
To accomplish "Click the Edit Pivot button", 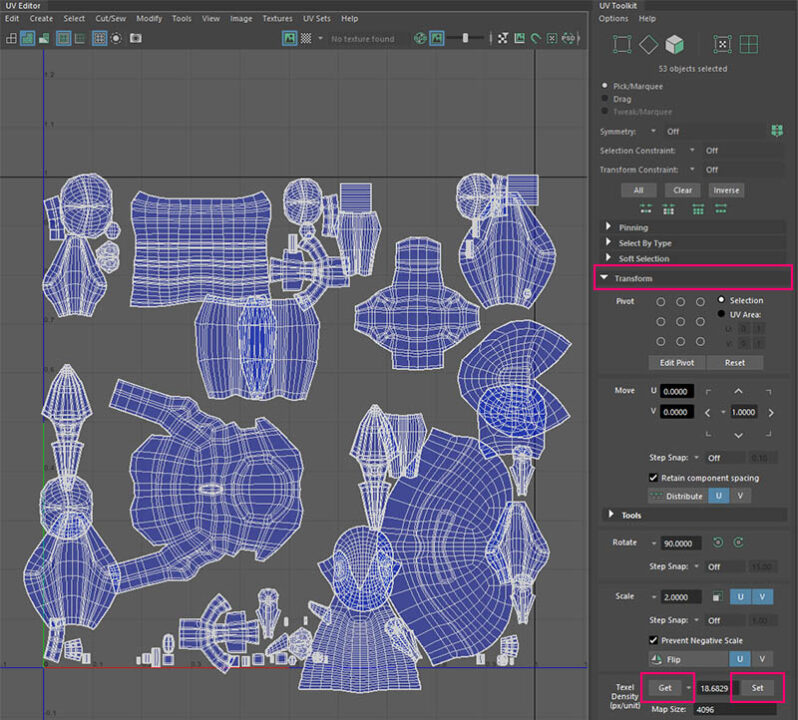I will point(677,362).
